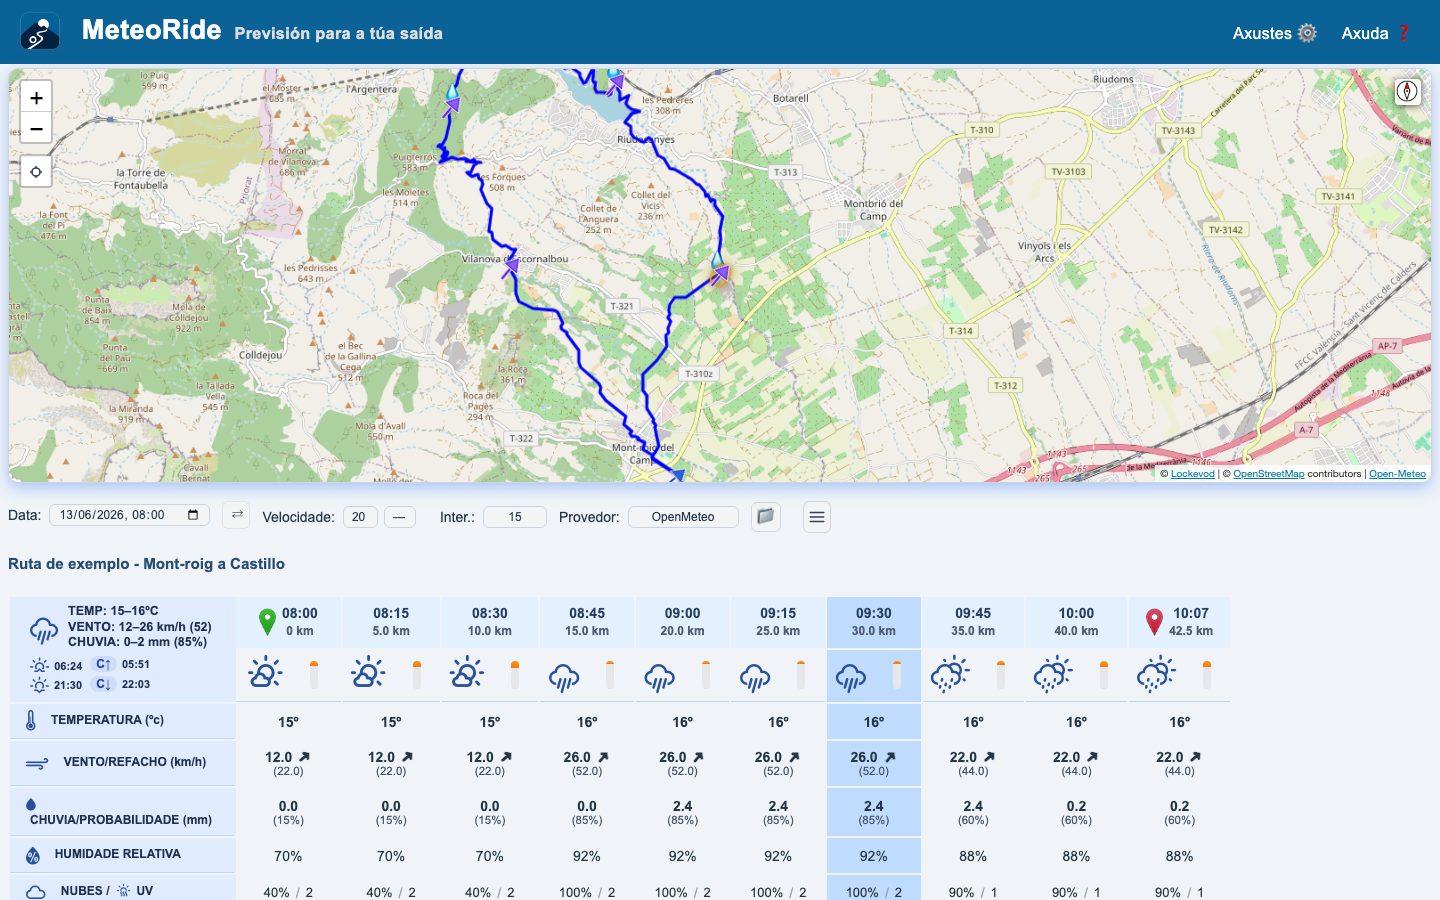This screenshot has height=900, width=1440.
Task: Expand the OpenMeteo provider dropdown
Action: click(683, 517)
